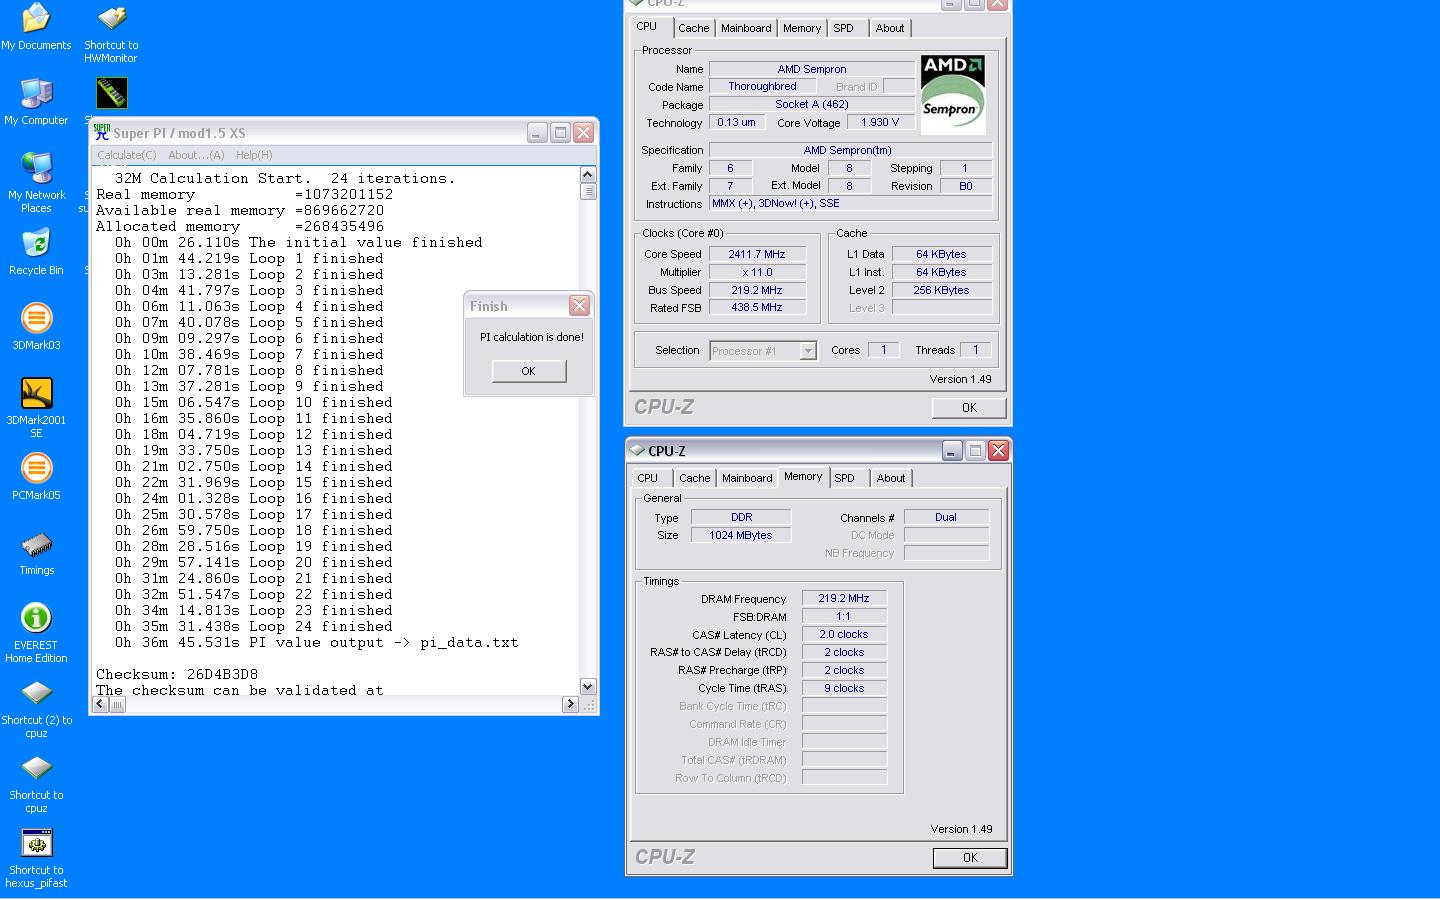Viewport: 1440px width, 900px height.
Task: Click Checksum: 26D4B3D8 line
Action: pyautogui.click(x=177, y=674)
